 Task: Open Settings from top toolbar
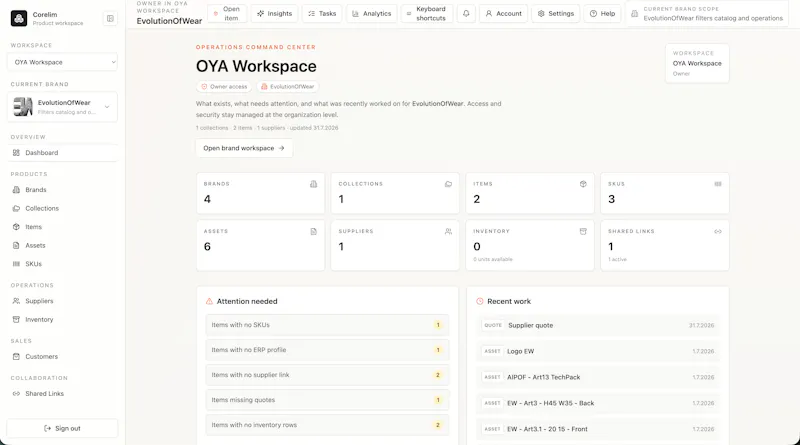click(x=556, y=14)
